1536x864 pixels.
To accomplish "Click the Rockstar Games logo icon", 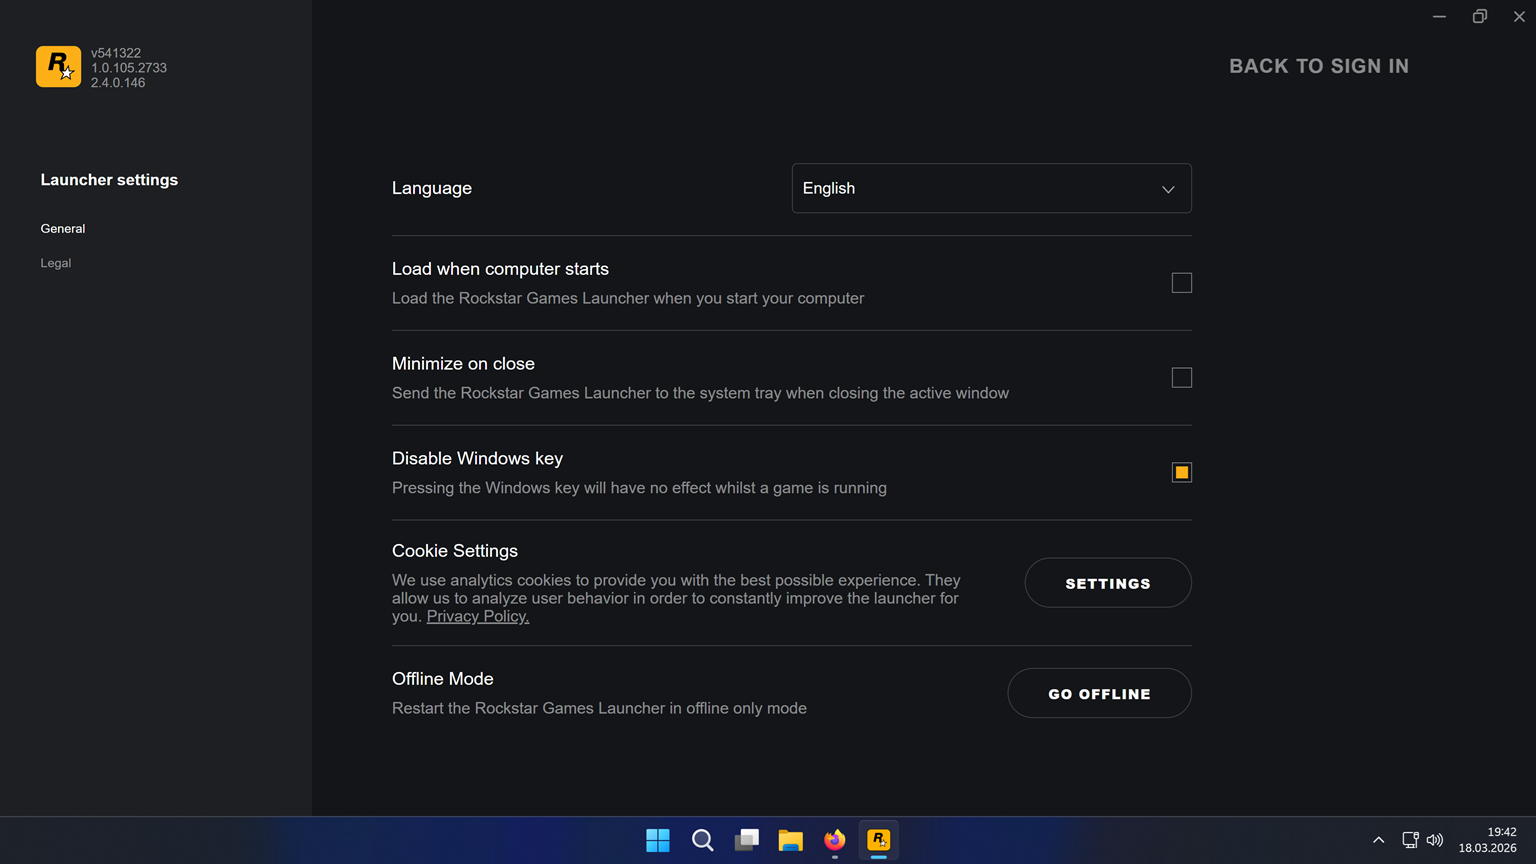I will click(58, 67).
